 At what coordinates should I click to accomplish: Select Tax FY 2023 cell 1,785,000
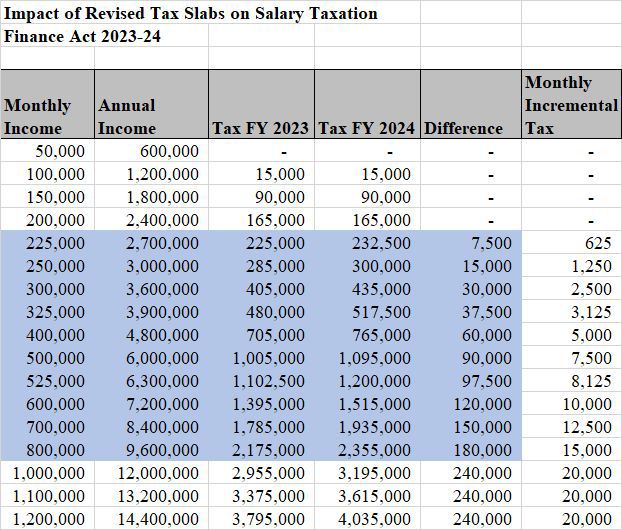tap(261, 426)
